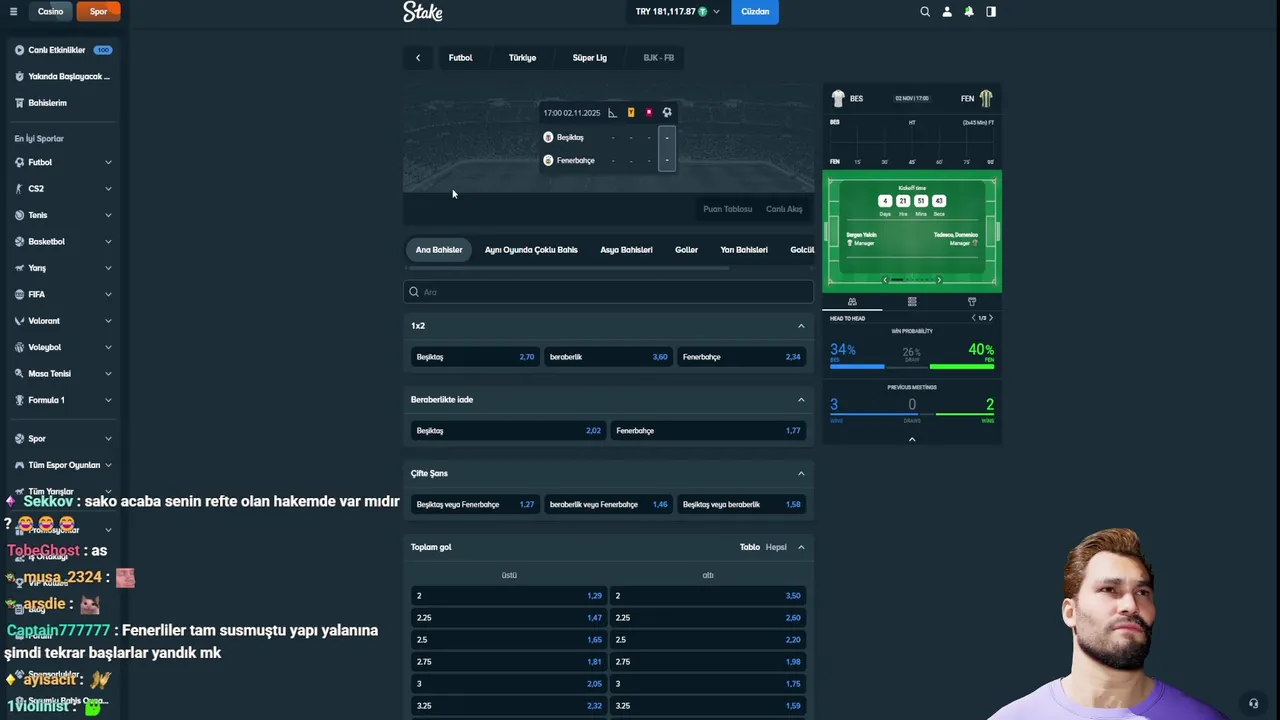Switch to Casino mode
The image size is (1280, 720).
[x=50, y=12]
